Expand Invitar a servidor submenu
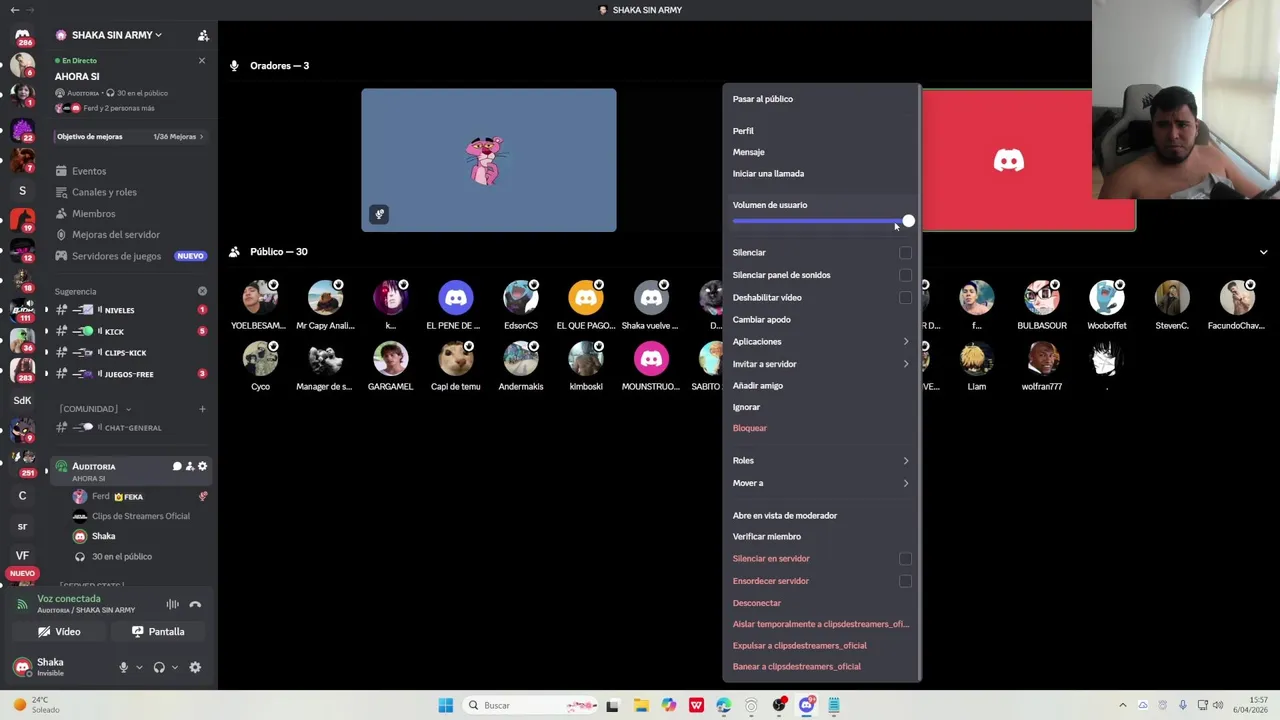This screenshot has height=720, width=1280. tap(820, 364)
